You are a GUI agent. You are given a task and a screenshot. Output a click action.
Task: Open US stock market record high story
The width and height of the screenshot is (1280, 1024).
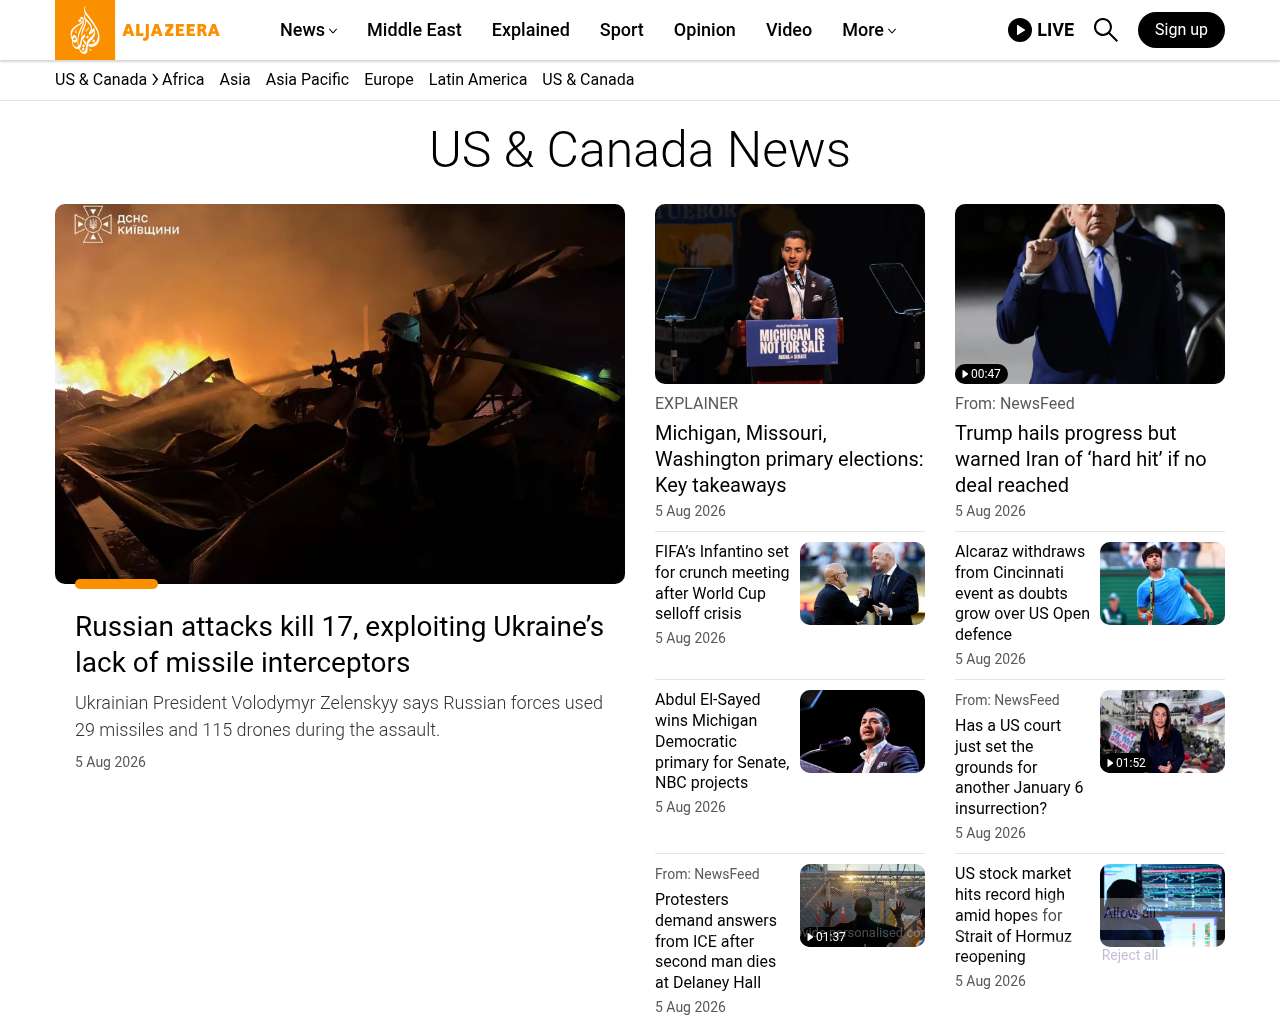tap(1013, 915)
